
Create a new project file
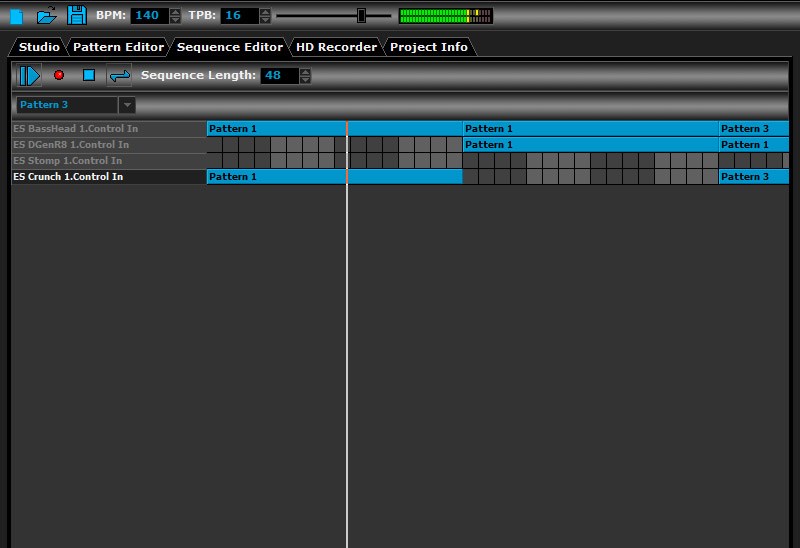[x=16, y=15]
